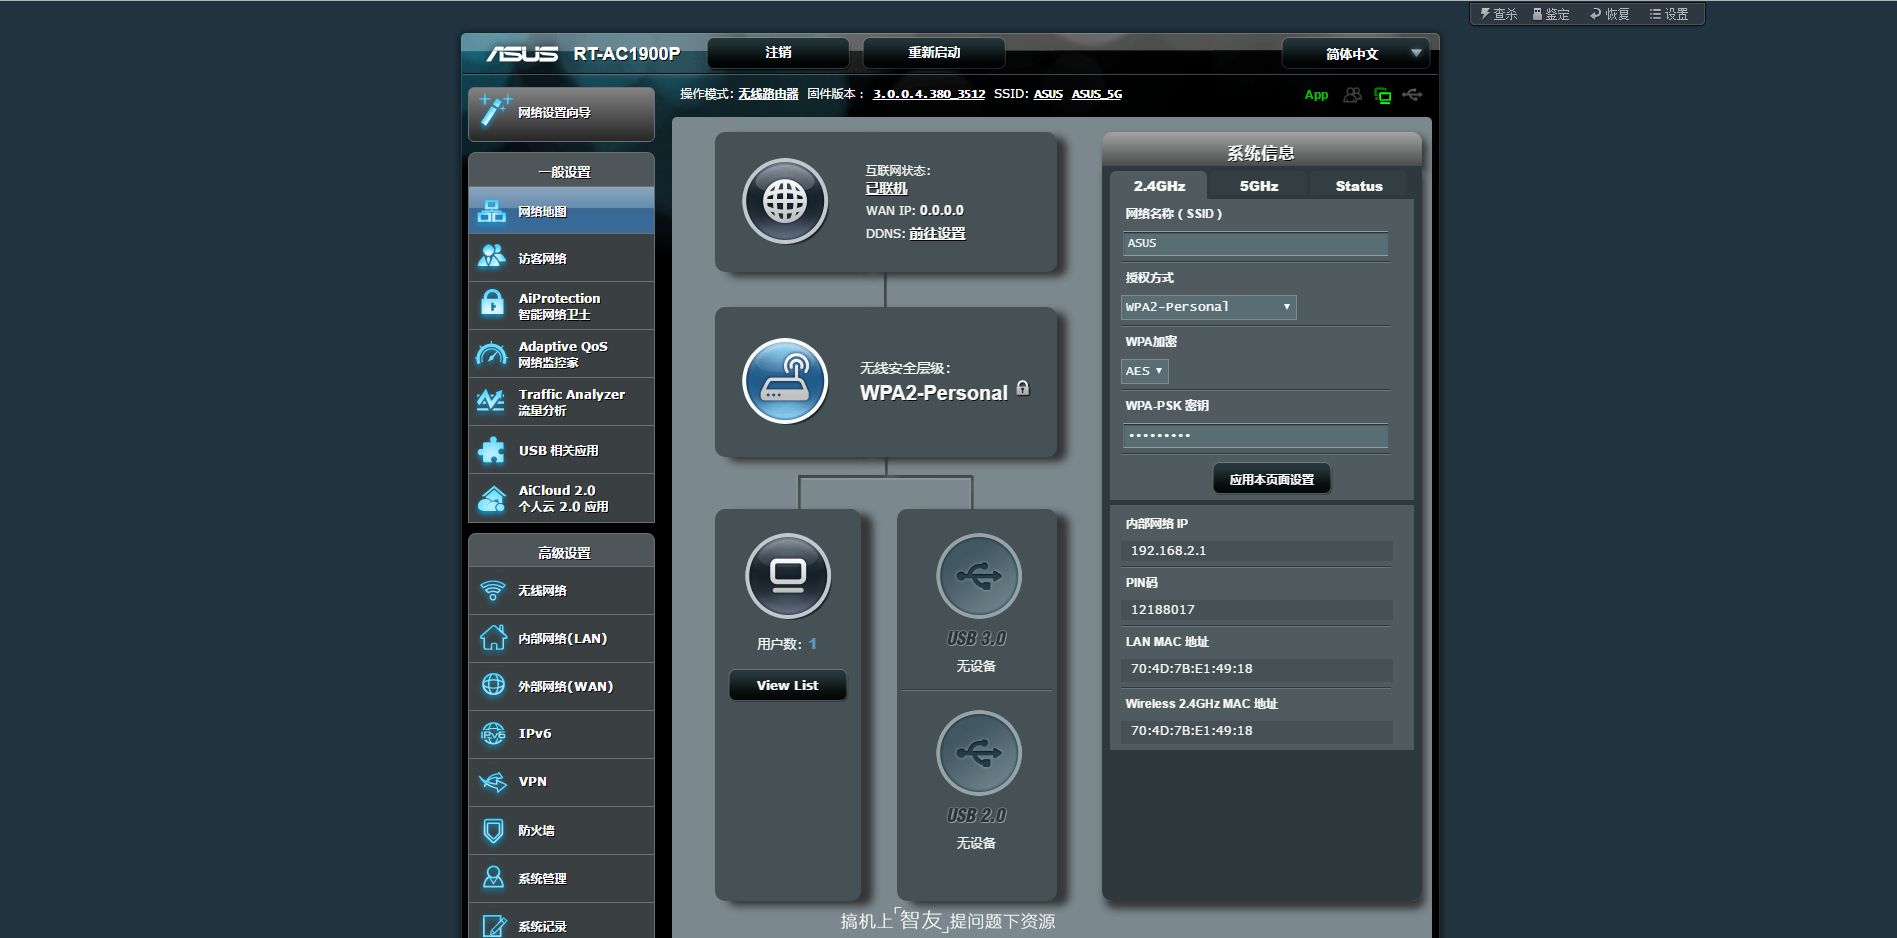Screen dimensions: 1897x938
Task: Open the network setup wizard wand icon
Action: 494,110
